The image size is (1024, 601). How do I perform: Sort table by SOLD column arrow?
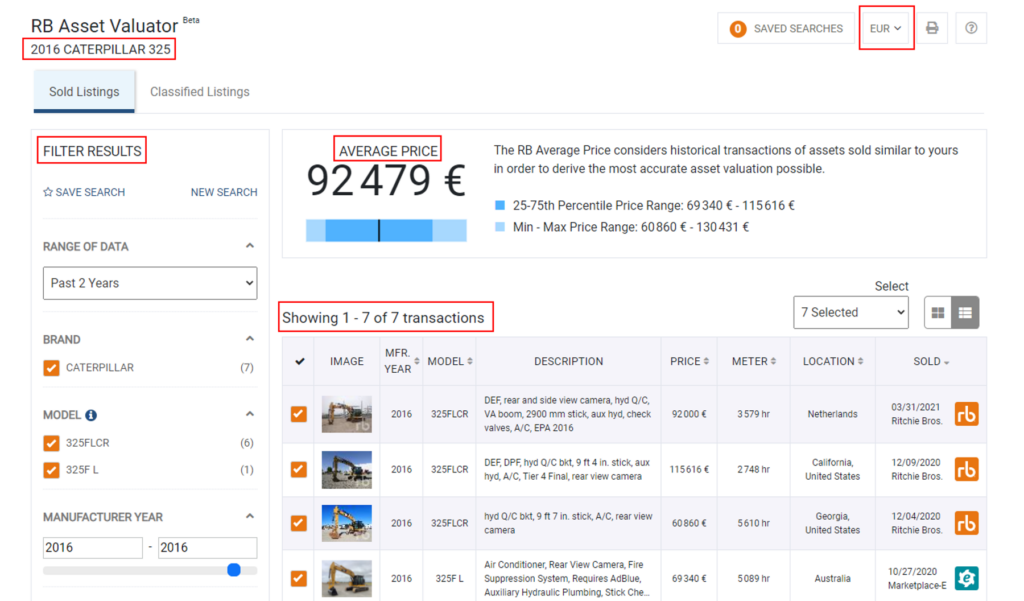(946, 363)
